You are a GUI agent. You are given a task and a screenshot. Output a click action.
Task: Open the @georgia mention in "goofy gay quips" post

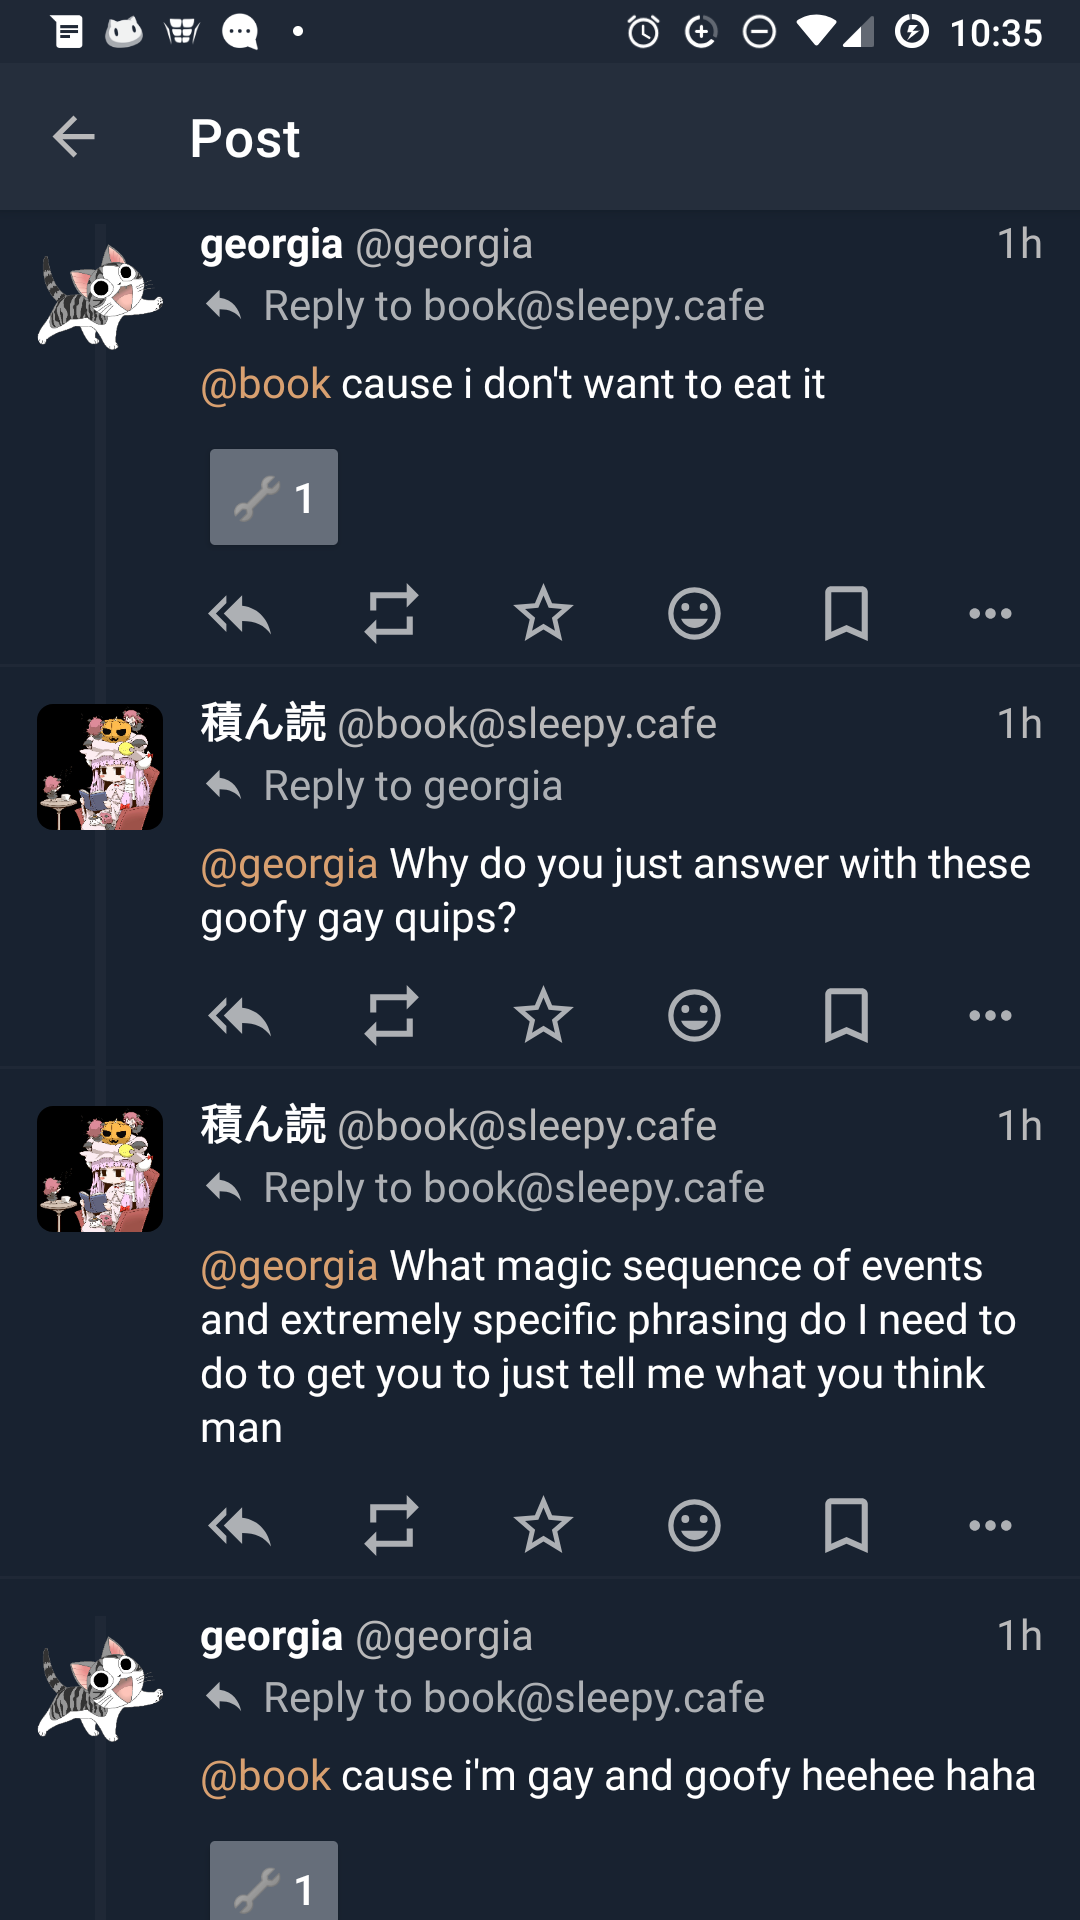click(x=290, y=864)
